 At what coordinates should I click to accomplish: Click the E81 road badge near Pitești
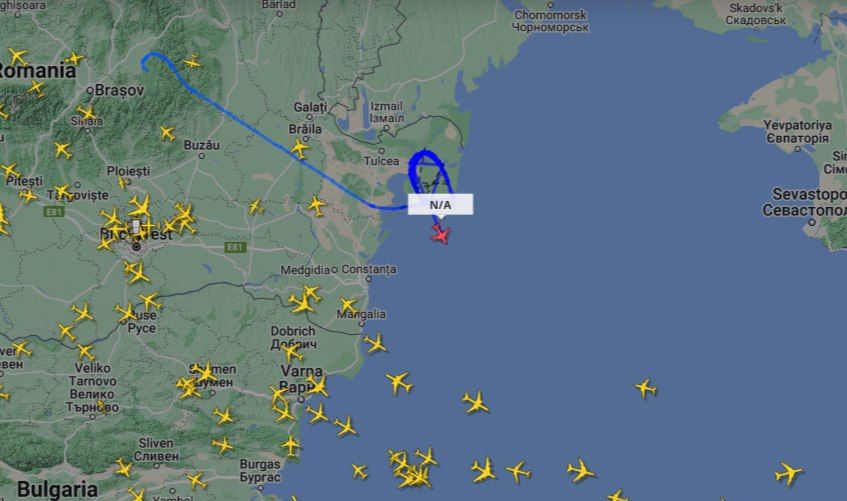coord(53,212)
